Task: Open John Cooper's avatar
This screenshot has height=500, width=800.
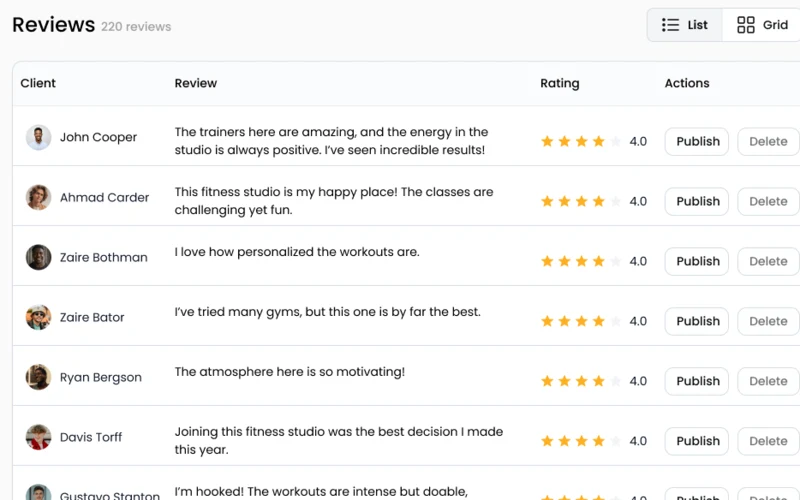Action: 38,137
